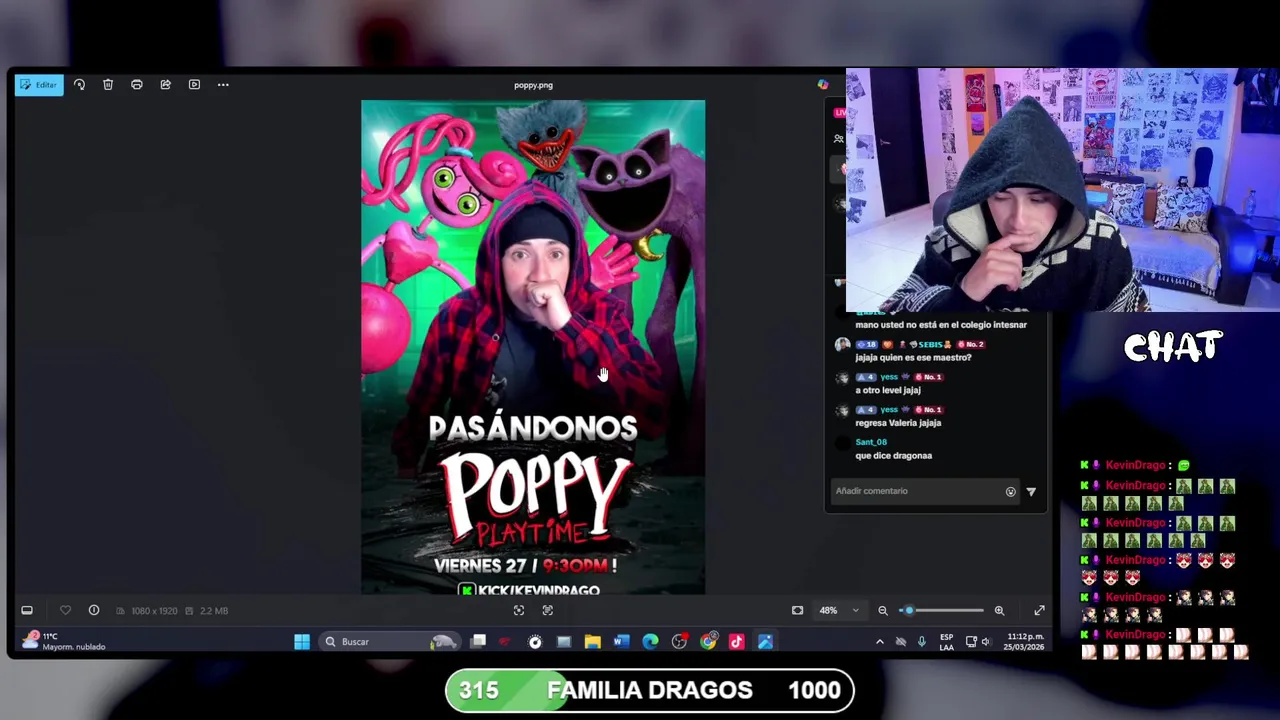Screen dimensions: 1280x720
Task: Click yess username above 'regresa Valeria jajaja'
Action: pyautogui.click(x=888, y=410)
